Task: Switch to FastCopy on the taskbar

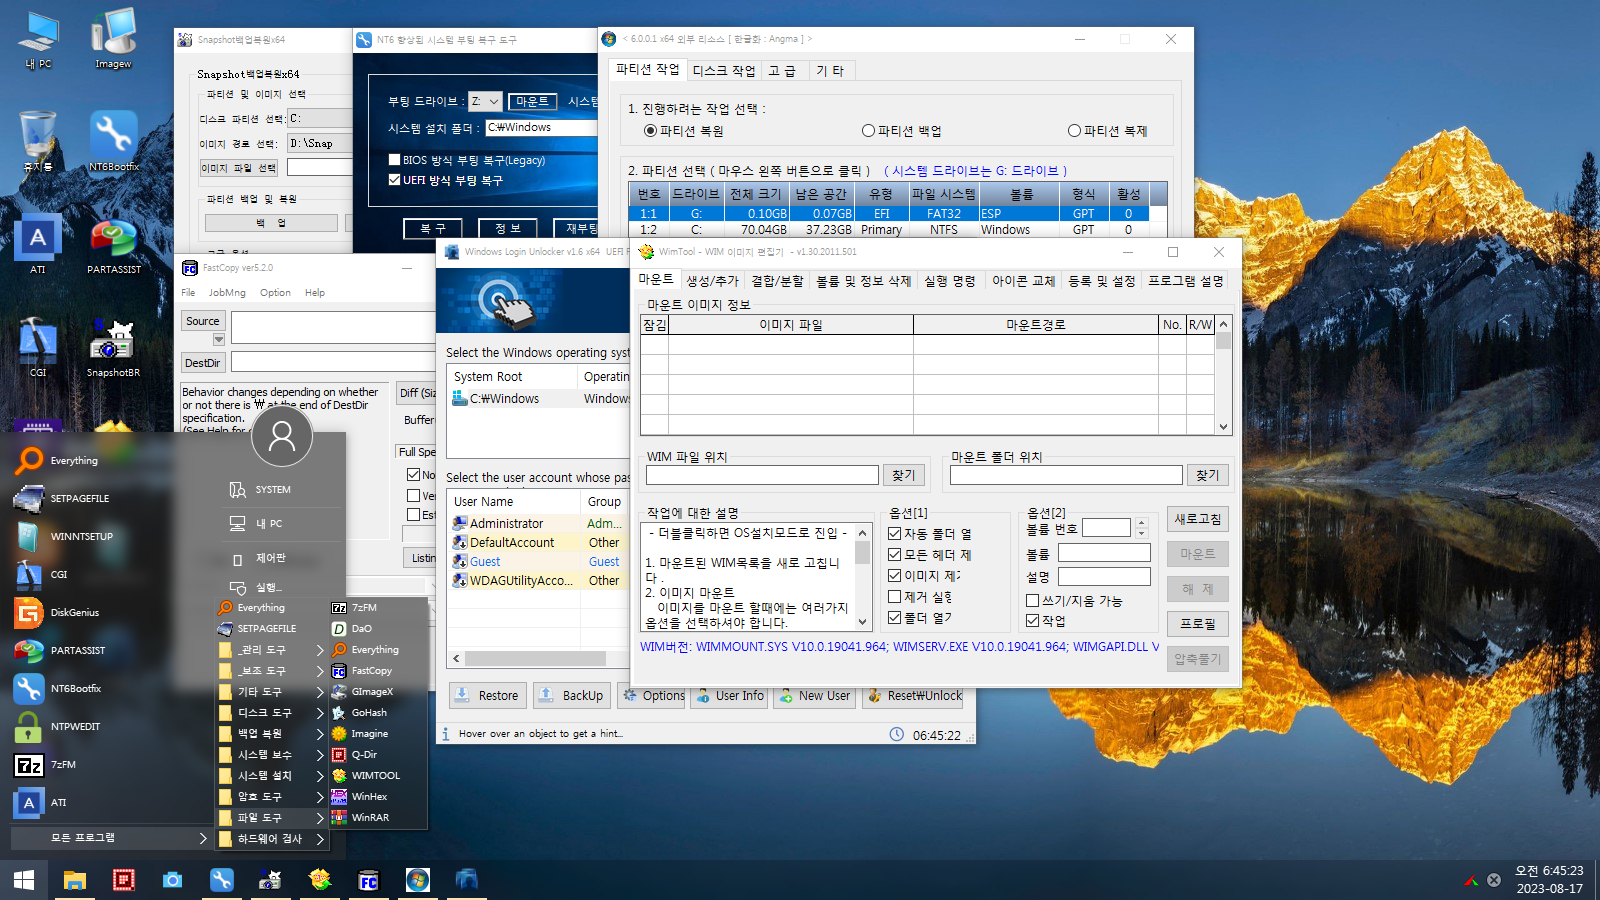Action: pos(368,880)
